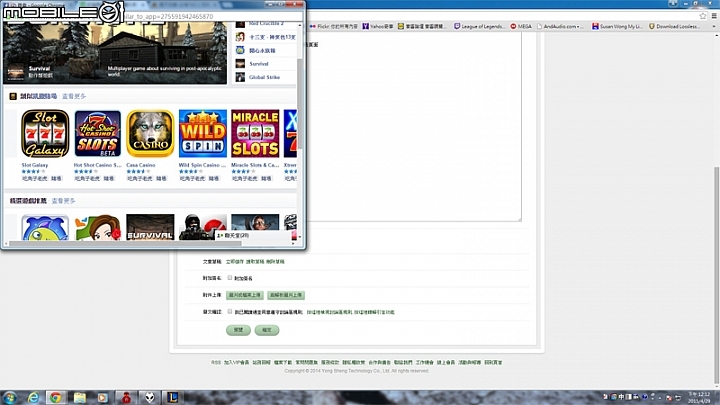The width and height of the screenshot is (720, 405).
Task: Click the Survival featured banner image
Action: [115, 53]
